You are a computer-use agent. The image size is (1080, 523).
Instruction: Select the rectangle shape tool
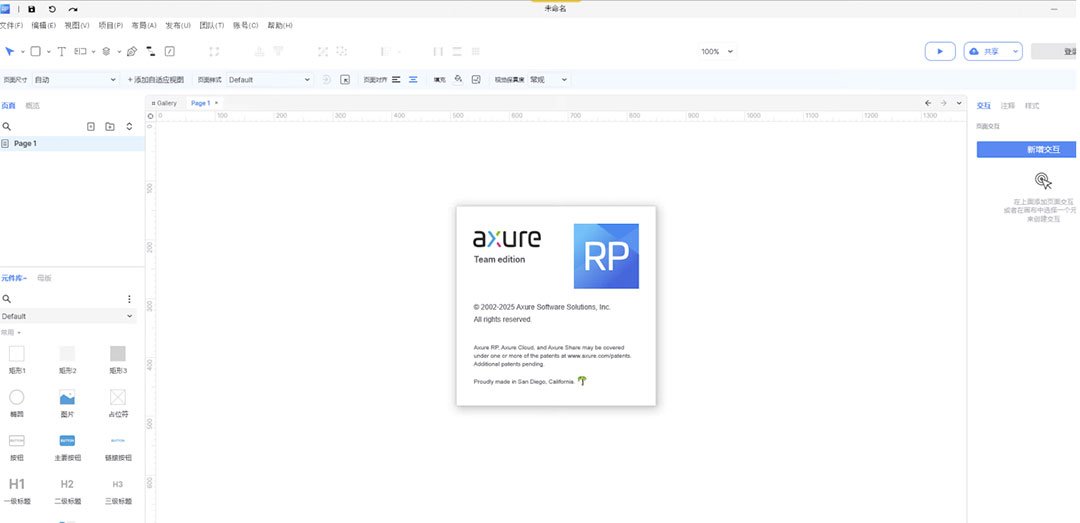click(36, 51)
